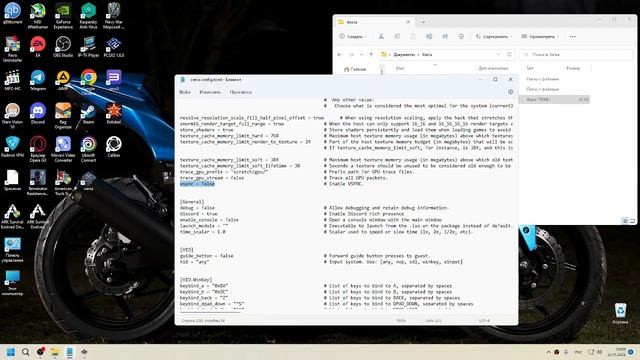Click the [HID] section header in Notepad
Screen dimensions: 640x360
click(x=187, y=249)
